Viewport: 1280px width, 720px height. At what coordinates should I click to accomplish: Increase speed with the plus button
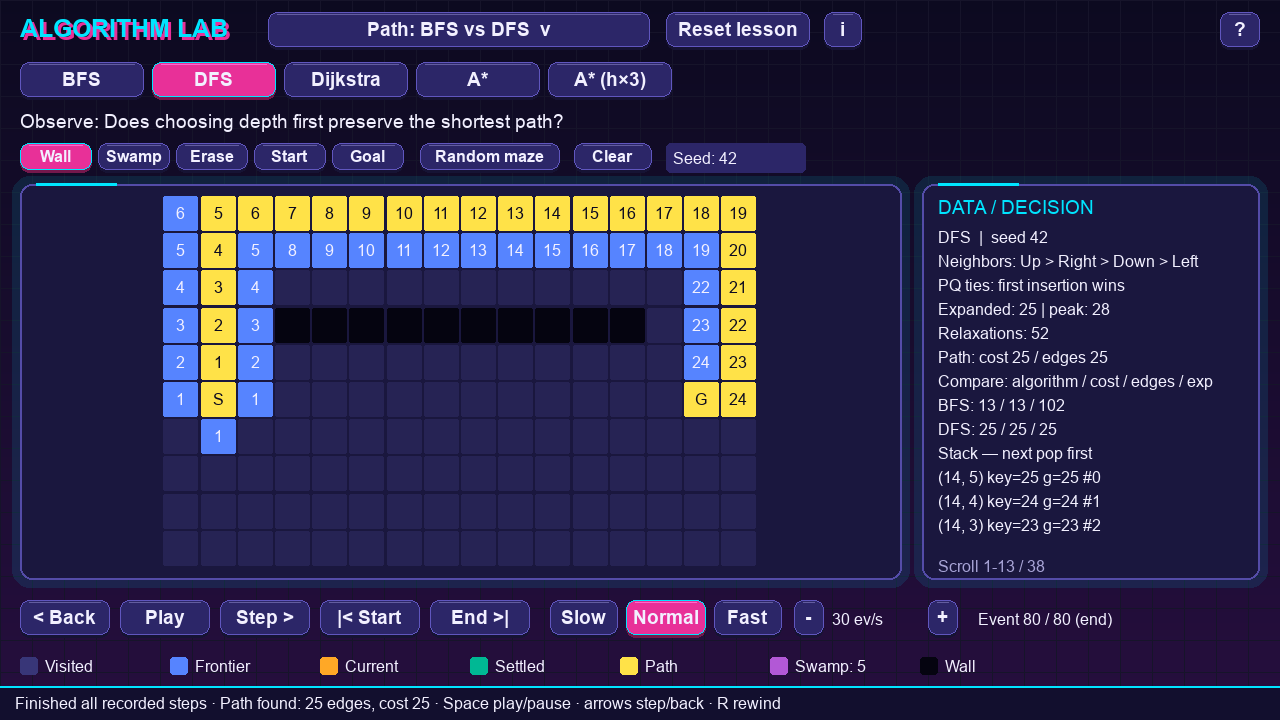[x=943, y=618]
